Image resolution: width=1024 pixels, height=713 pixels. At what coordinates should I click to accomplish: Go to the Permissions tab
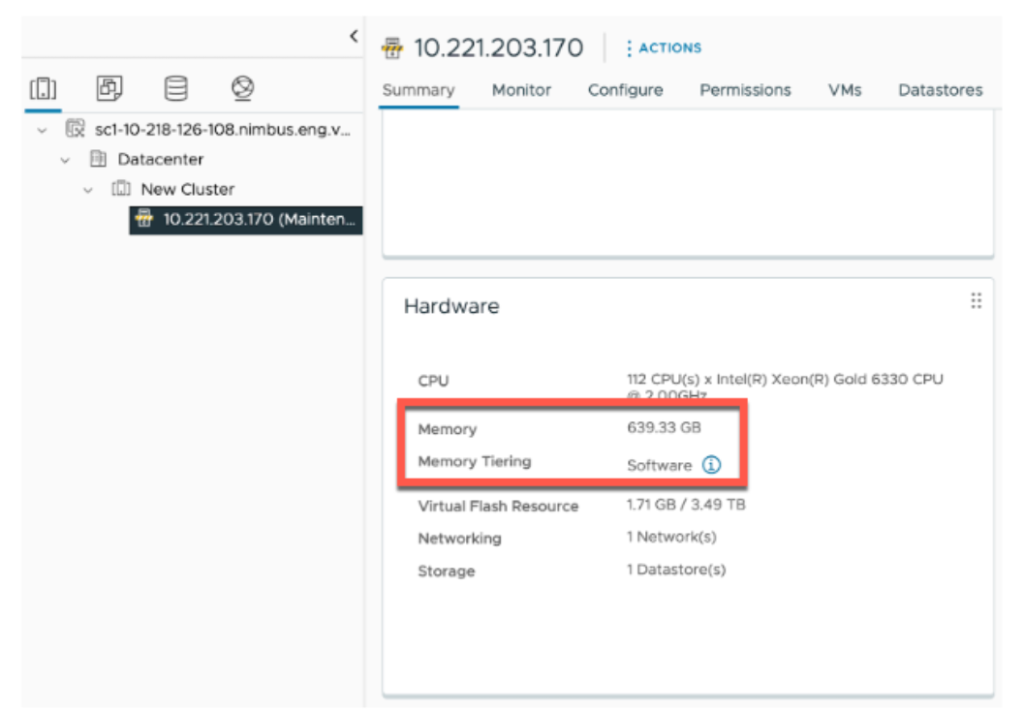(745, 90)
